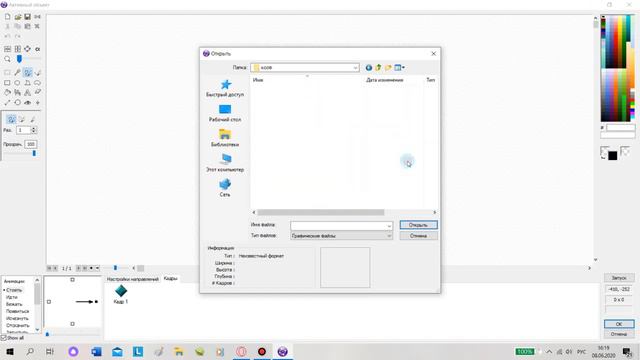Click the Save floppy disk icon
Image resolution: width=640 pixels, height=360 pixels.
[x=27, y=17]
